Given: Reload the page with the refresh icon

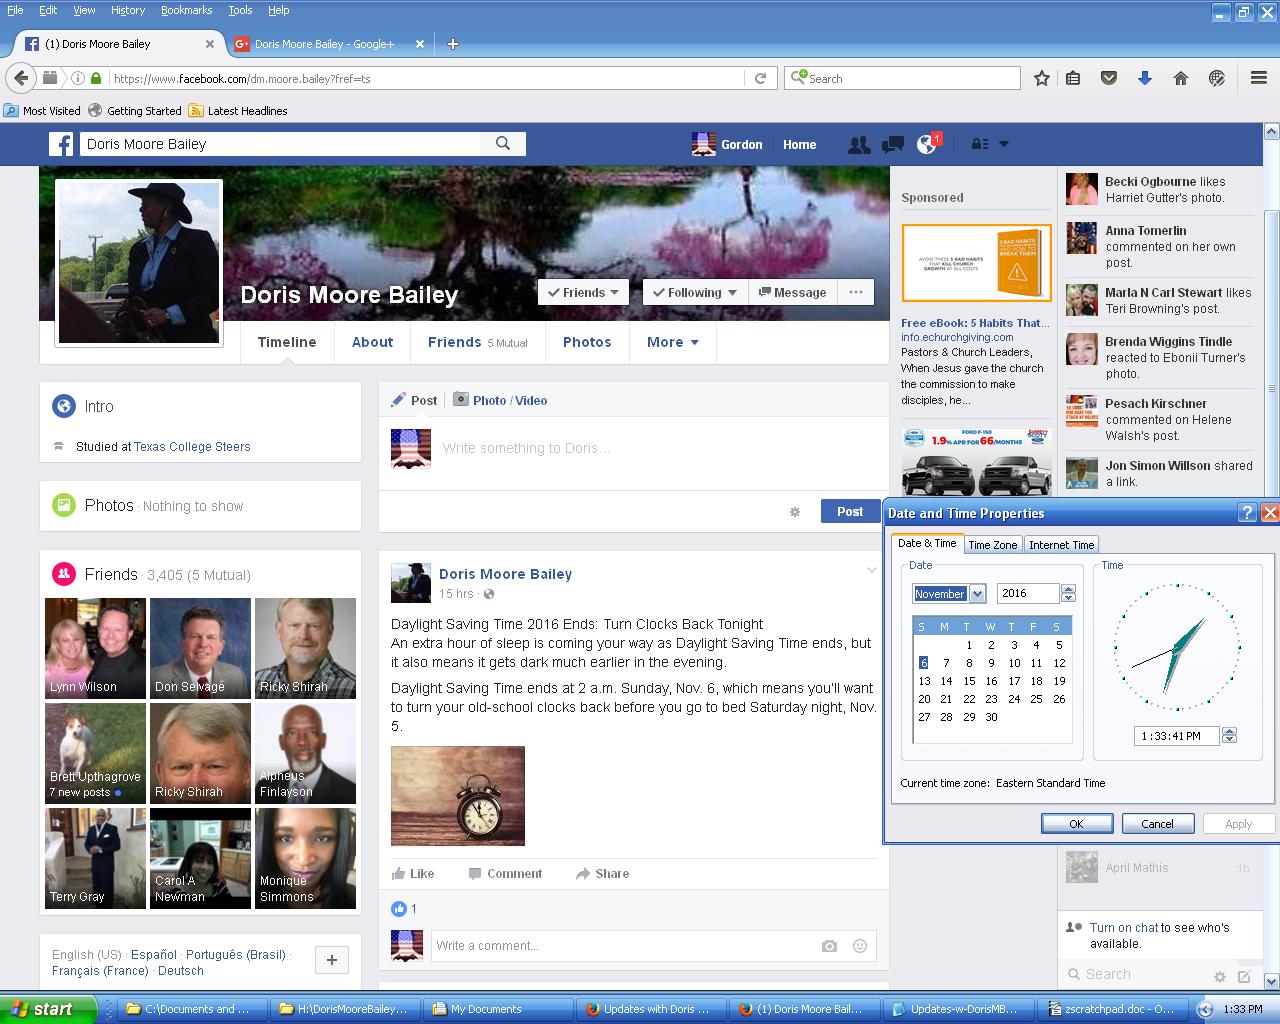Looking at the screenshot, I should pos(760,78).
